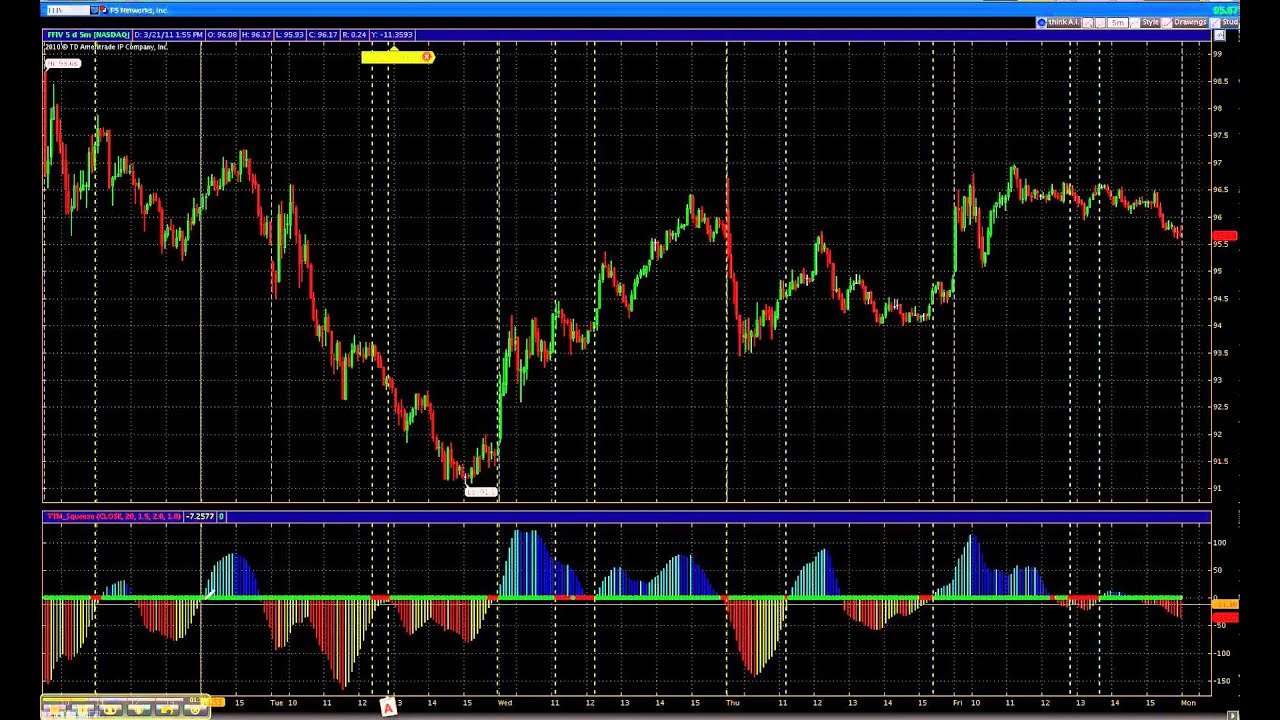
Task: Open the Studies button
Action: click(1228, 22)
